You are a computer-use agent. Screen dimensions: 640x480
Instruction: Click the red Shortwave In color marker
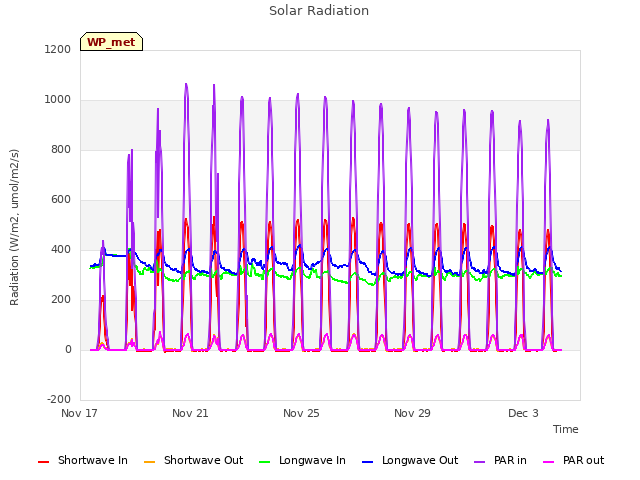click(43, 462)
